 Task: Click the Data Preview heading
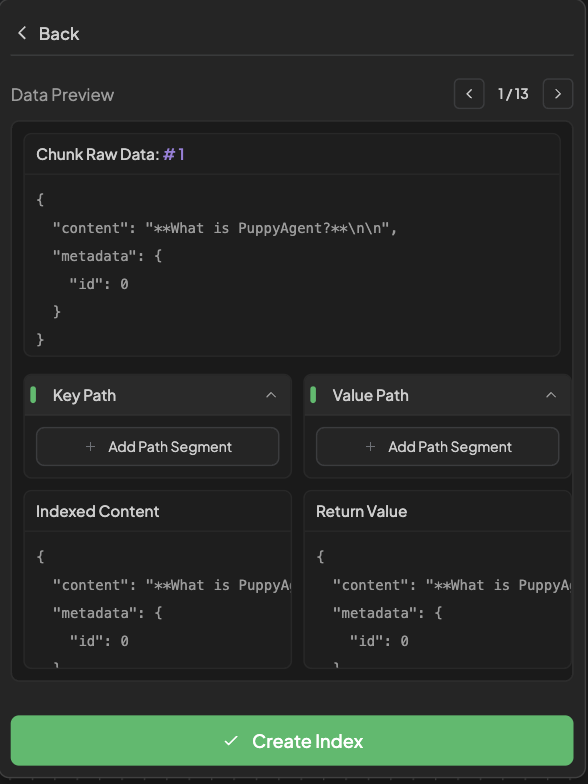pos(62,95)
